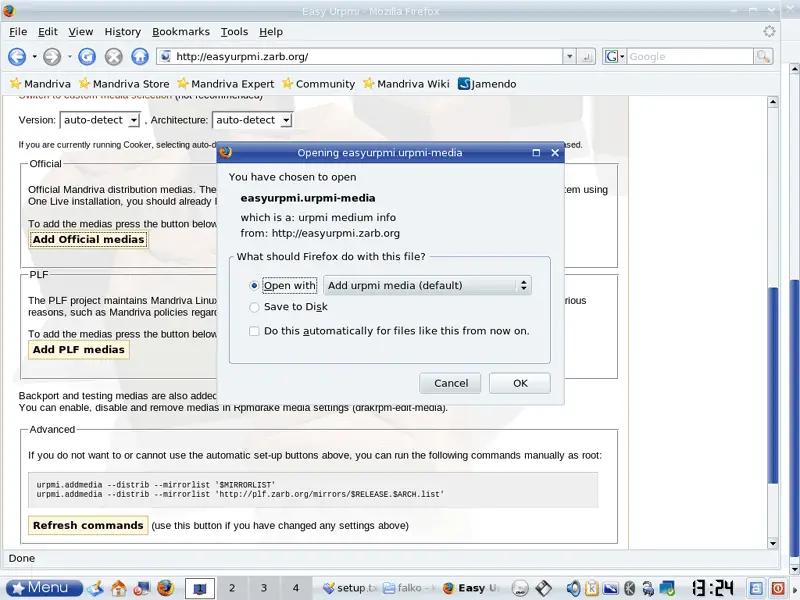Click the lock session button in the taskbar
Image resolution: width=800 pixels, height=600 pixels.
(756, 588)
